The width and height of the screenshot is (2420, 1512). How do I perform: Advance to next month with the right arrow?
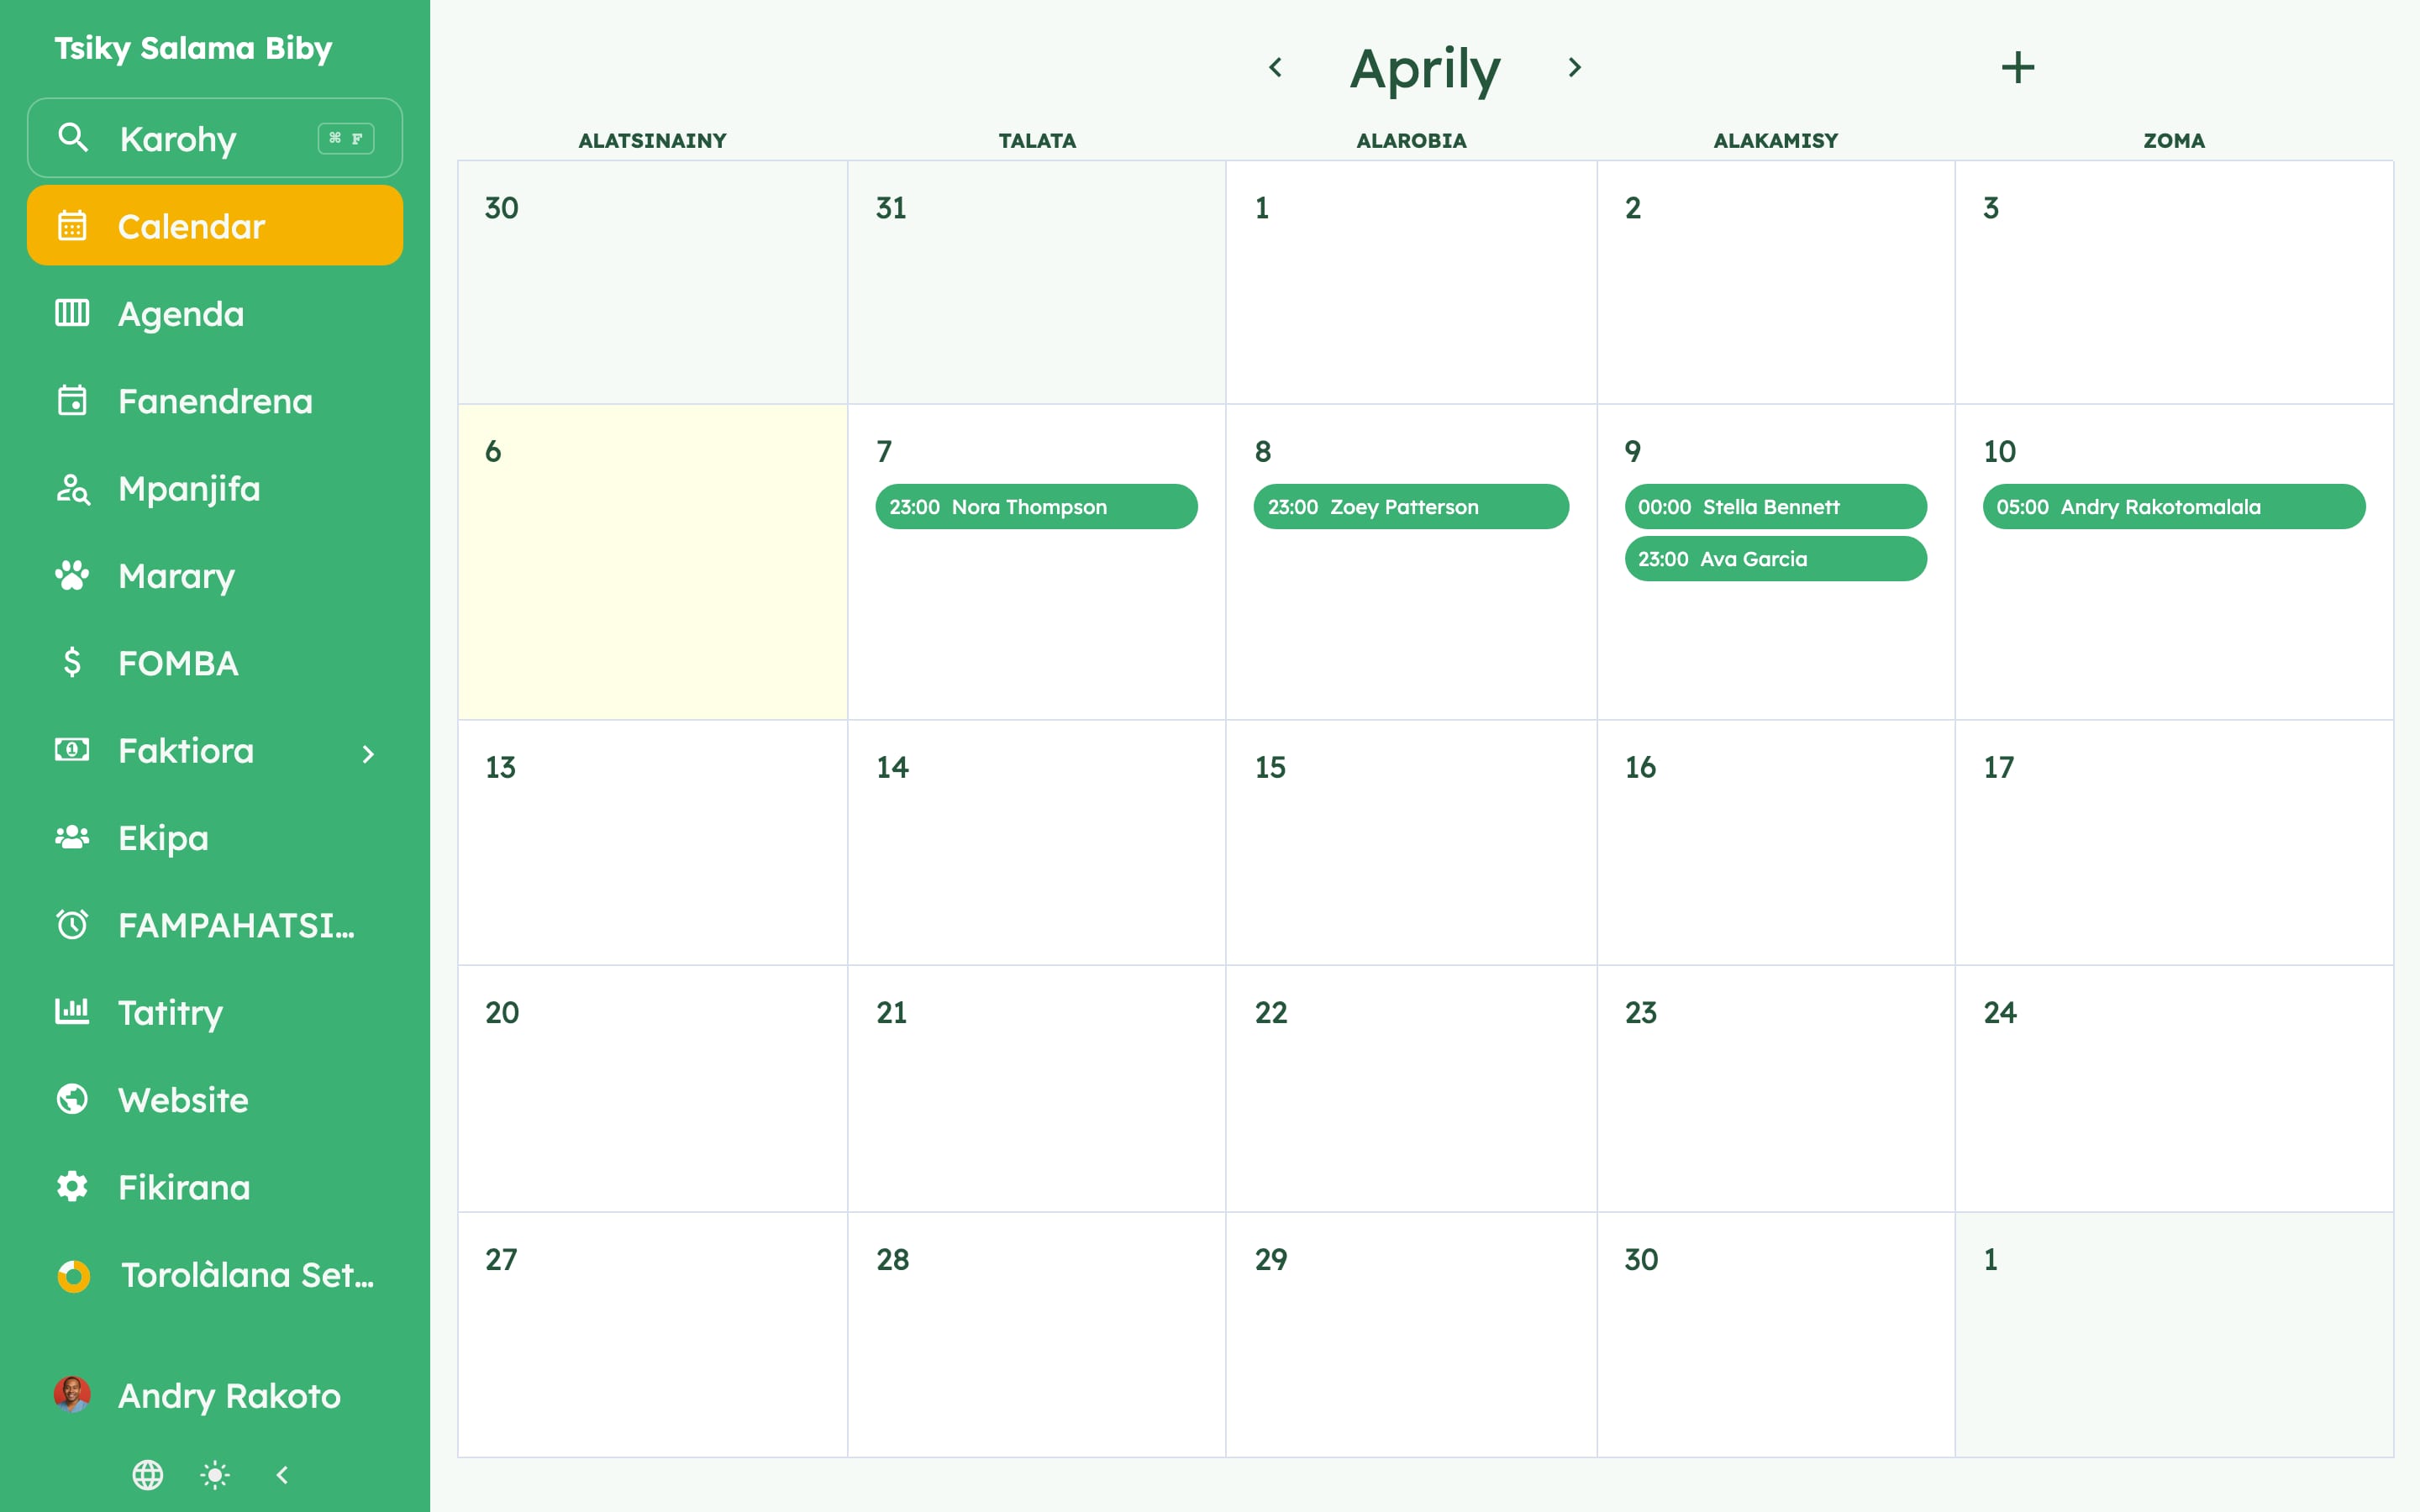coord(1574,68)
